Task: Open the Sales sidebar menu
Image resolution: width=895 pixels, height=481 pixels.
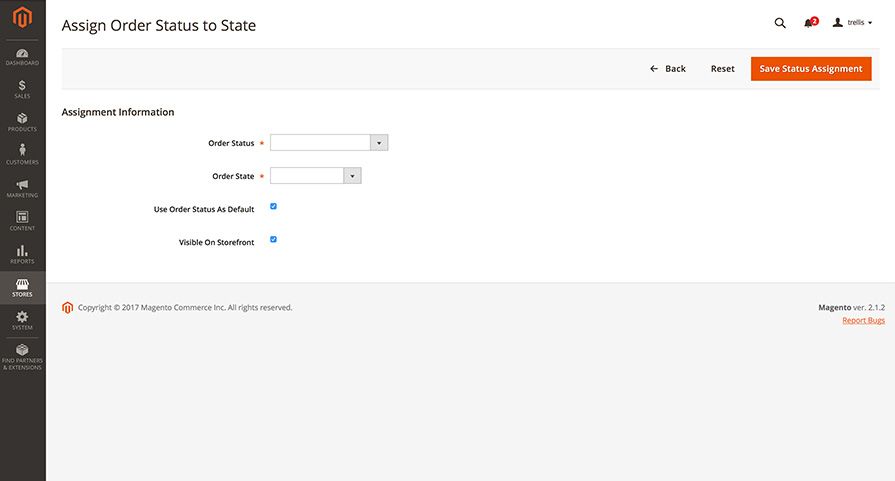Action: pyautogui.click(x=22, y=90)
